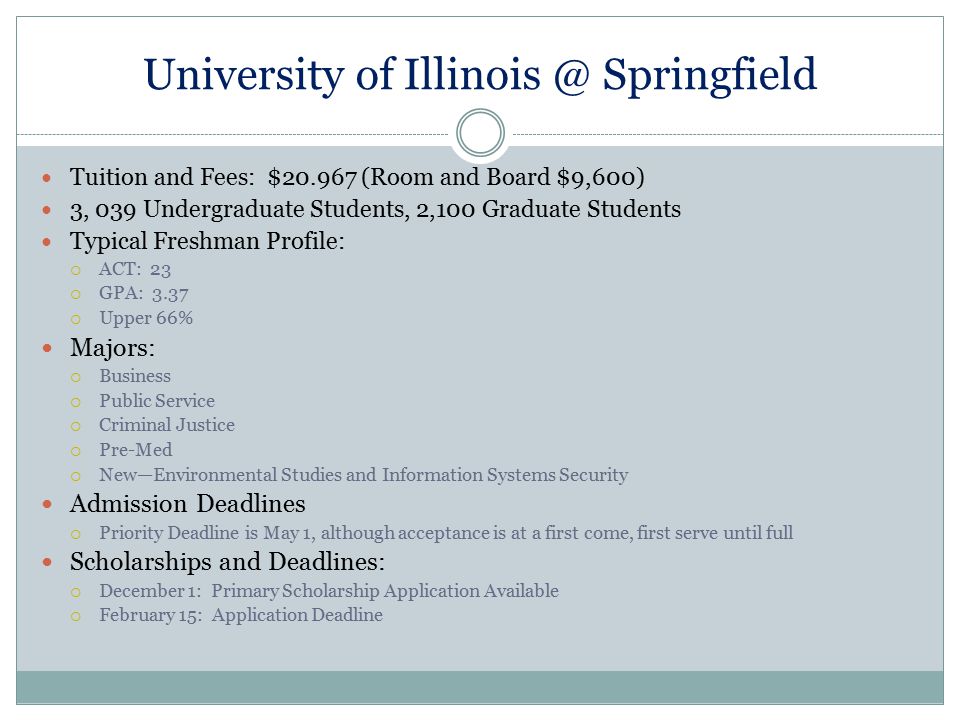The height and width of the screenshot is (720, 960).
Task: Click the hollow bullet next to Public Service
Action: pyautogui.click(x=75, y=402)
